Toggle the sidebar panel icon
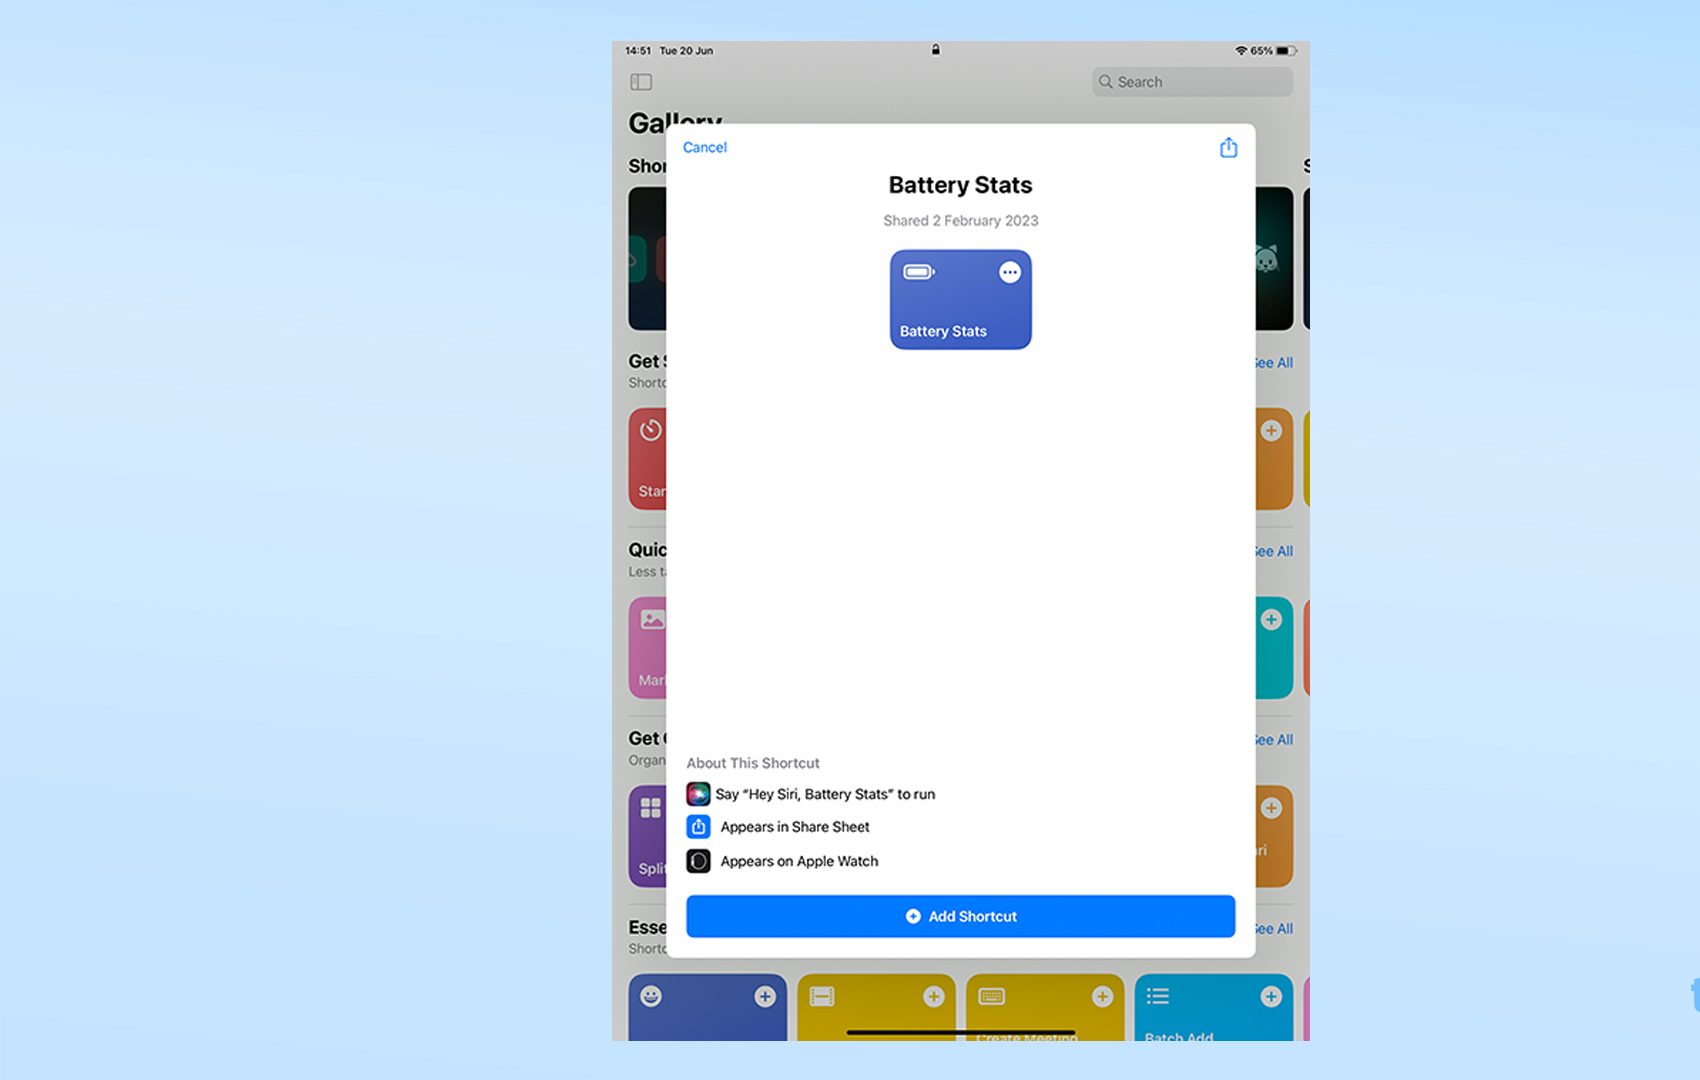Screen dimensions: 1700x1080 coord(641,82)
